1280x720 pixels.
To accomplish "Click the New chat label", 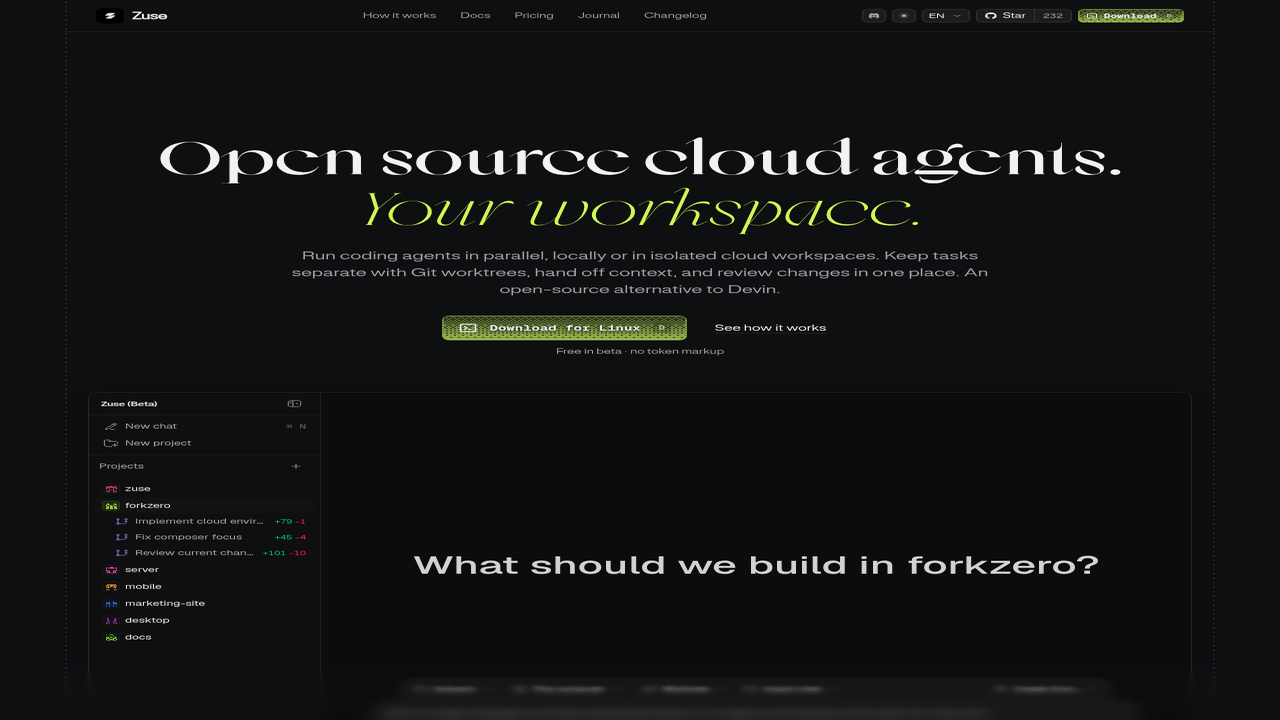I will pos(151,426).
